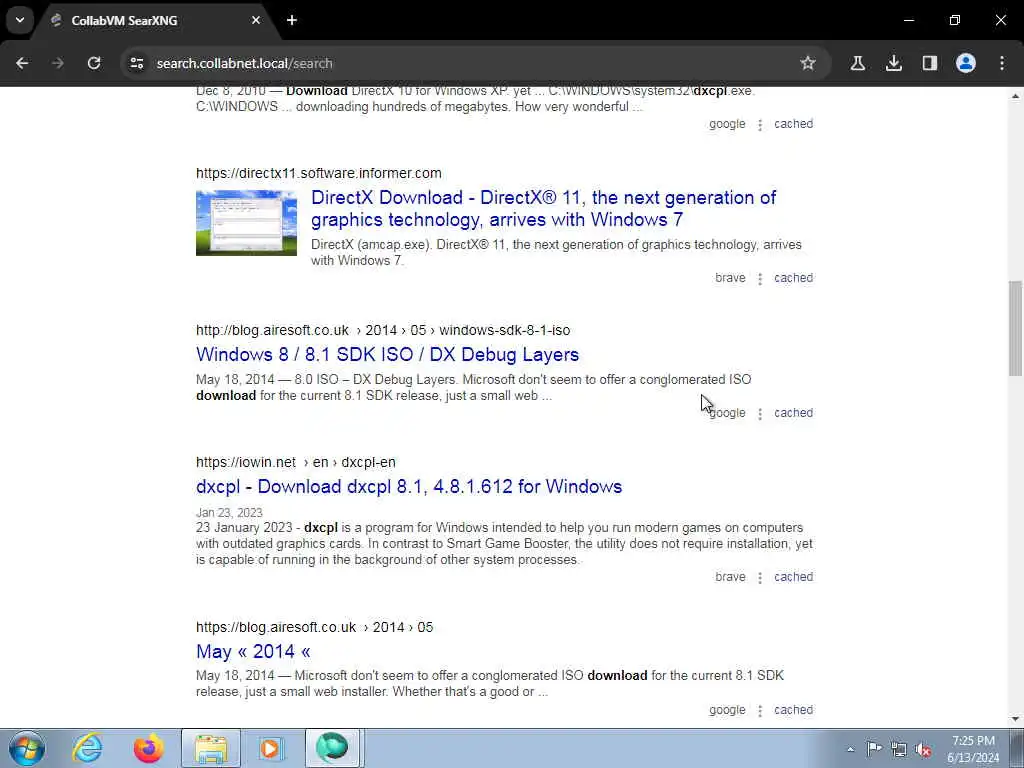The width and height of the screenshot is (1024, 768).
Task: Reload the current search page
Action: (x=94, y=63)
